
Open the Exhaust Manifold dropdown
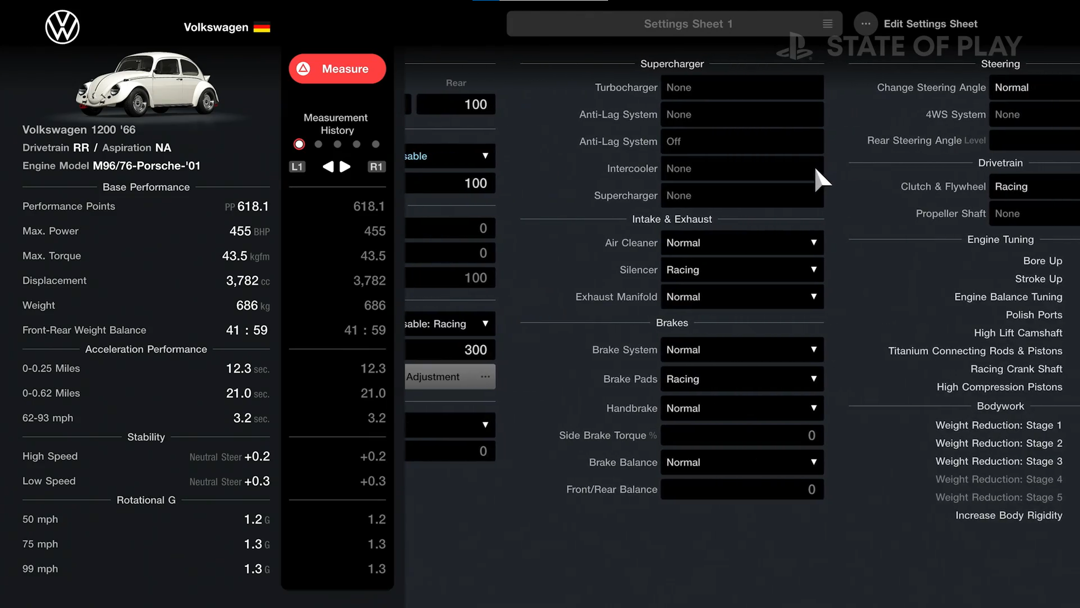742,297
